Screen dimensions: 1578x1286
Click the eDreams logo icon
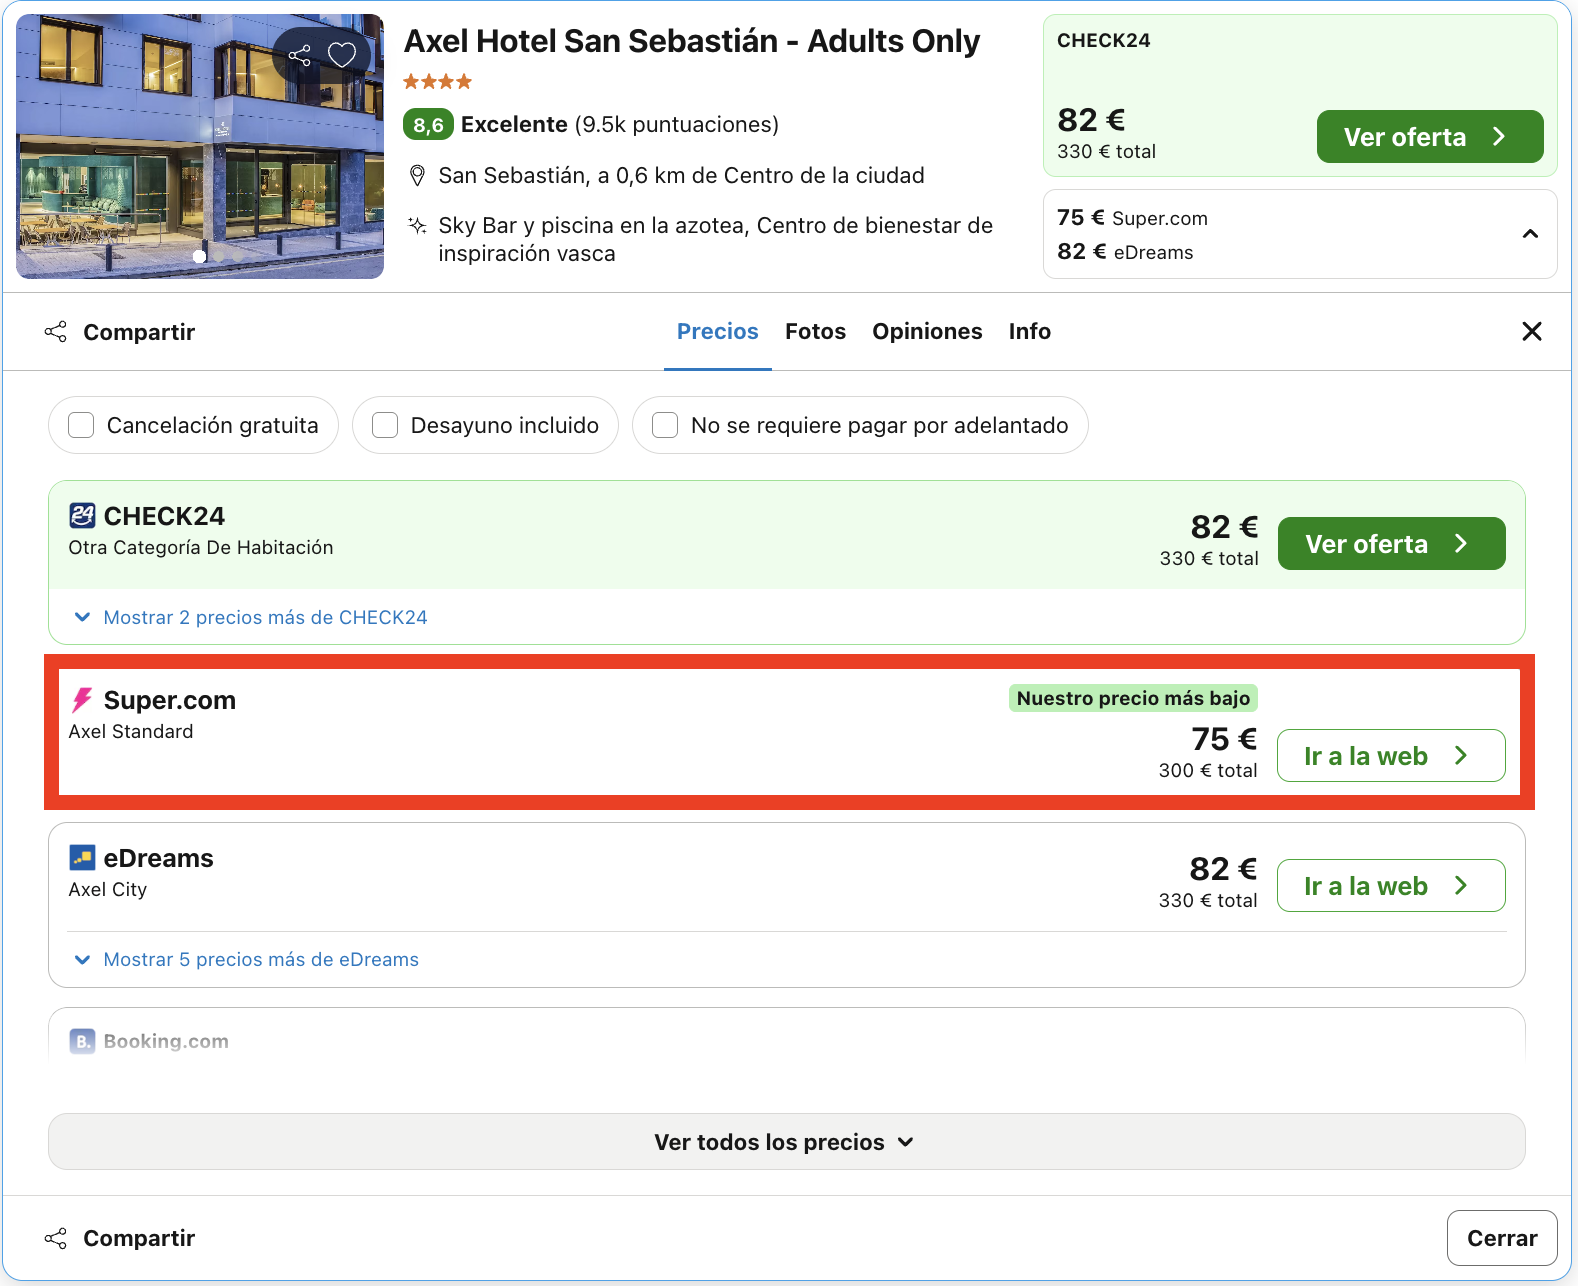[82, 858]
